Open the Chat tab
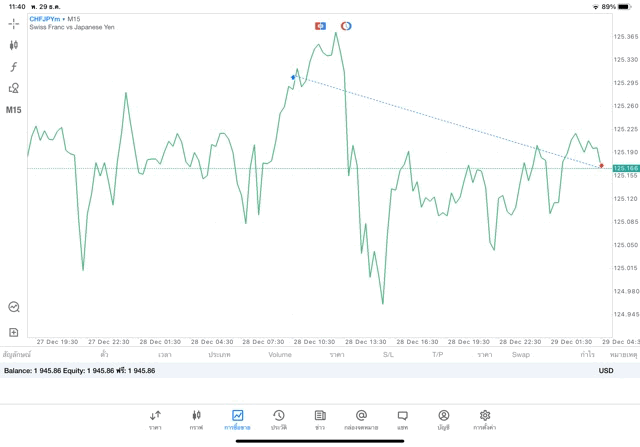 (x=402, y=418)
